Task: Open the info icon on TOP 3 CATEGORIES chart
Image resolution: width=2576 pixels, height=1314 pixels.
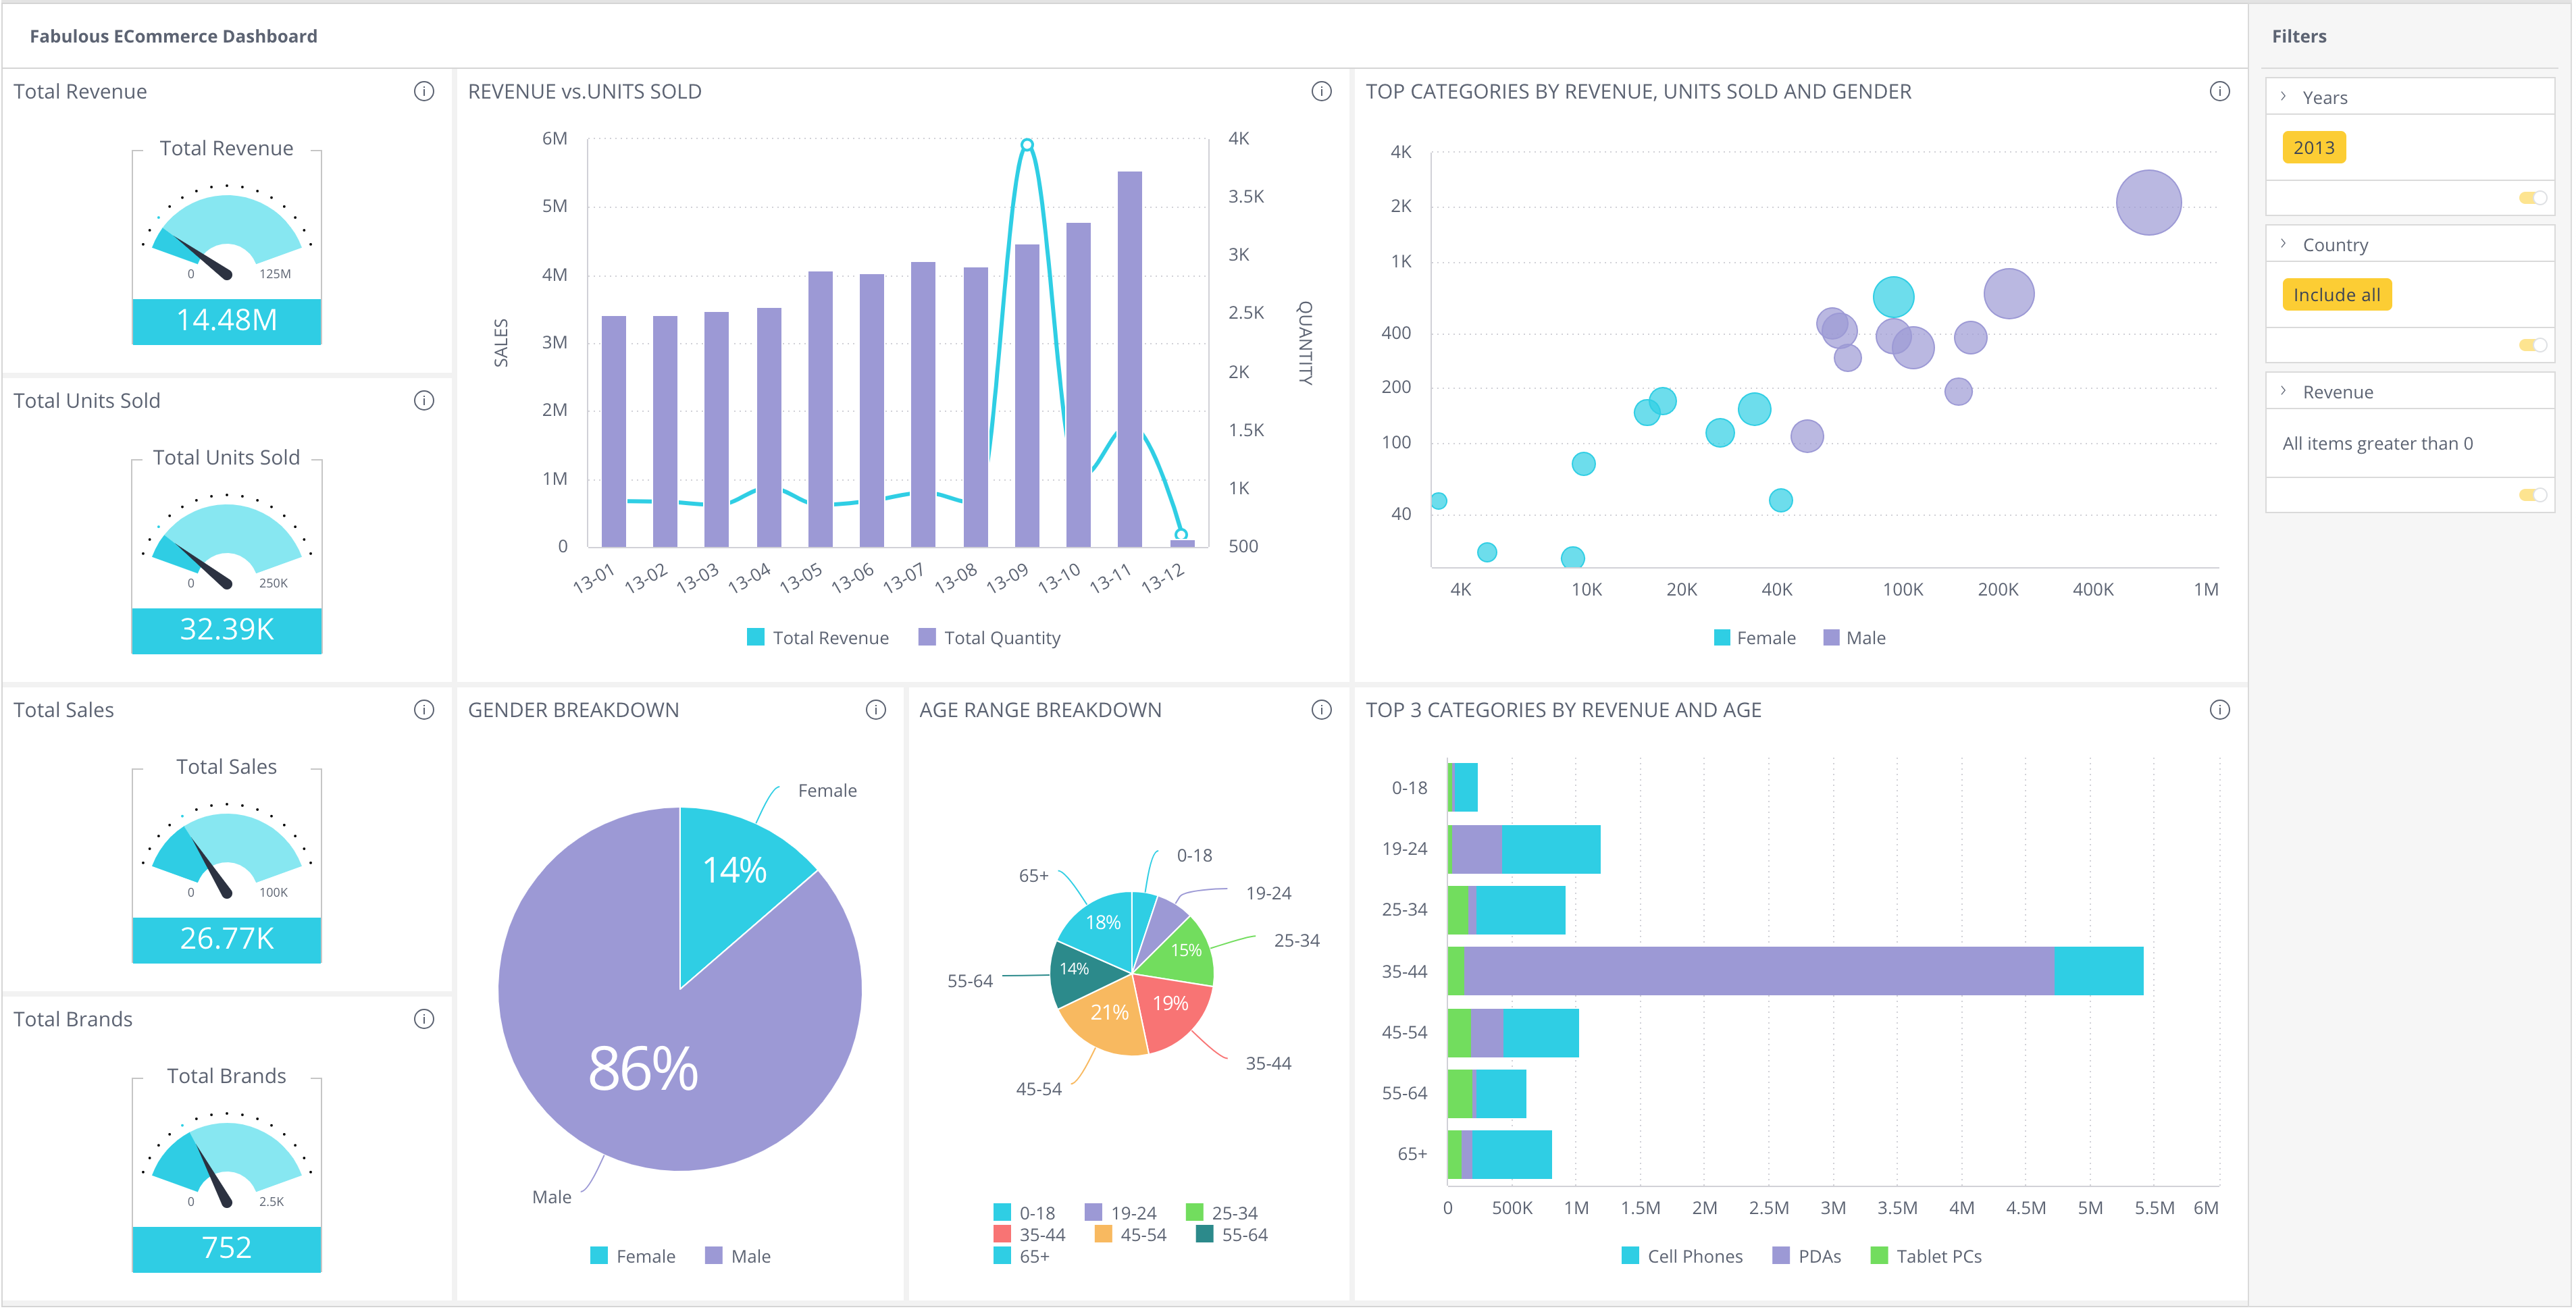Action: click(x=2220, y=710)
